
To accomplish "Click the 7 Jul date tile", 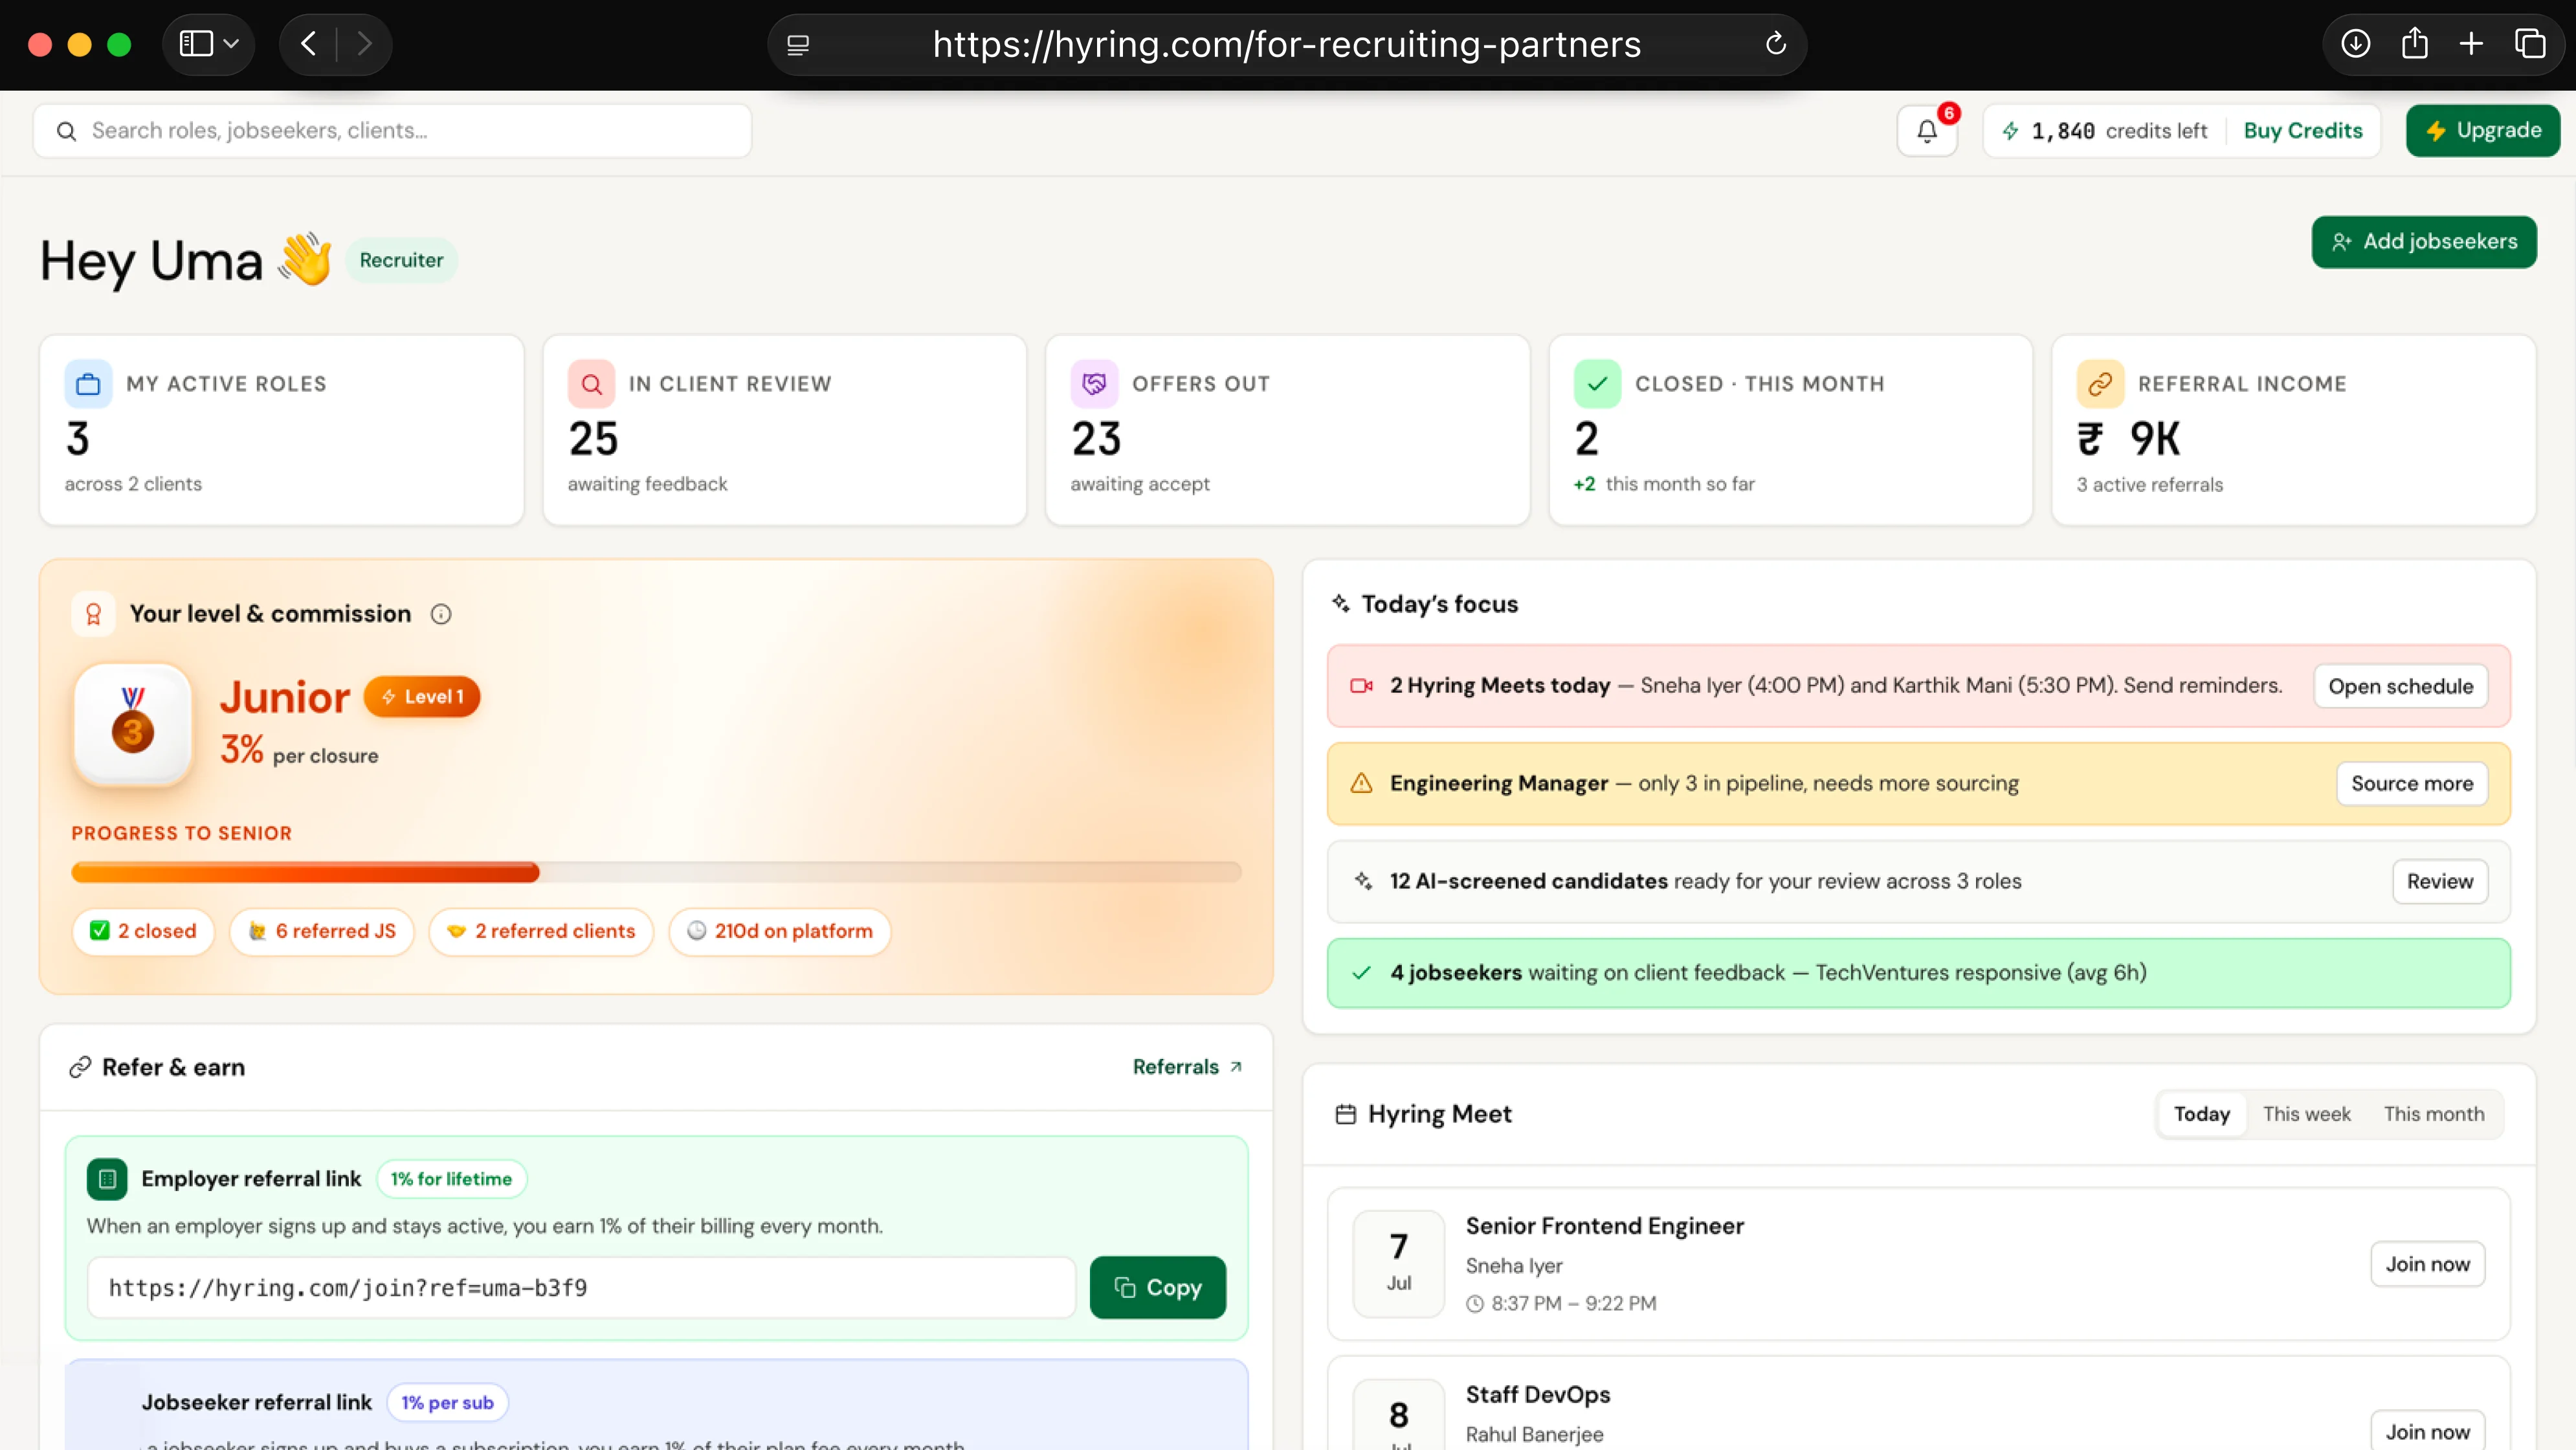I will pyautogui.click(x=1398, y=1264).
